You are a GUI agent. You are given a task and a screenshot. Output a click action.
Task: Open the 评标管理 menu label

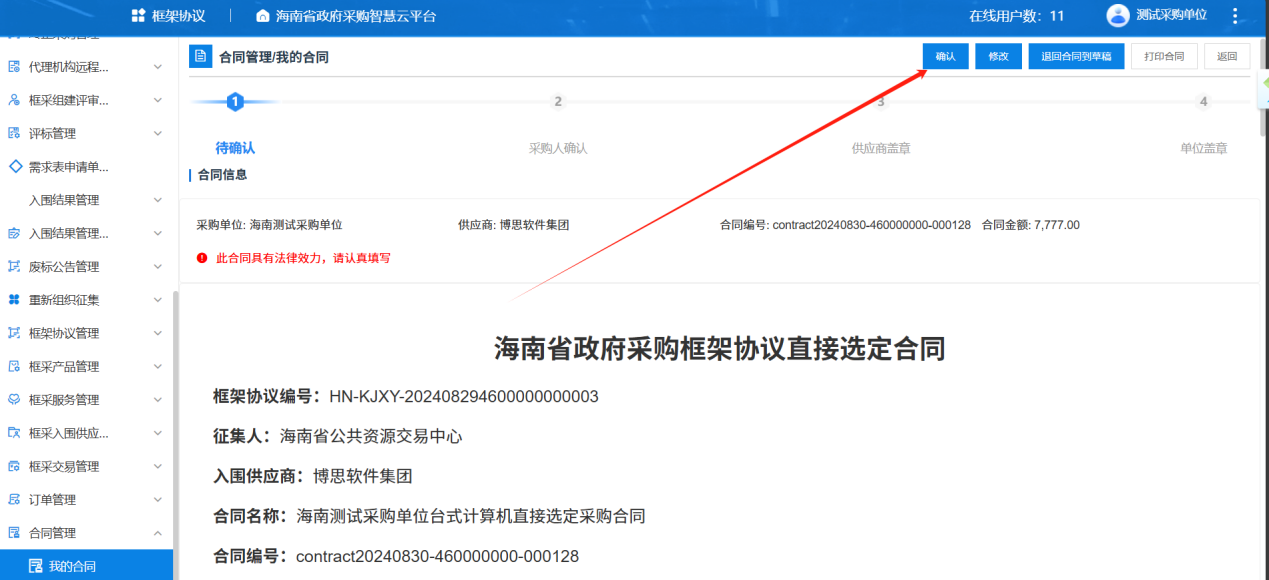tap(52, 133)
